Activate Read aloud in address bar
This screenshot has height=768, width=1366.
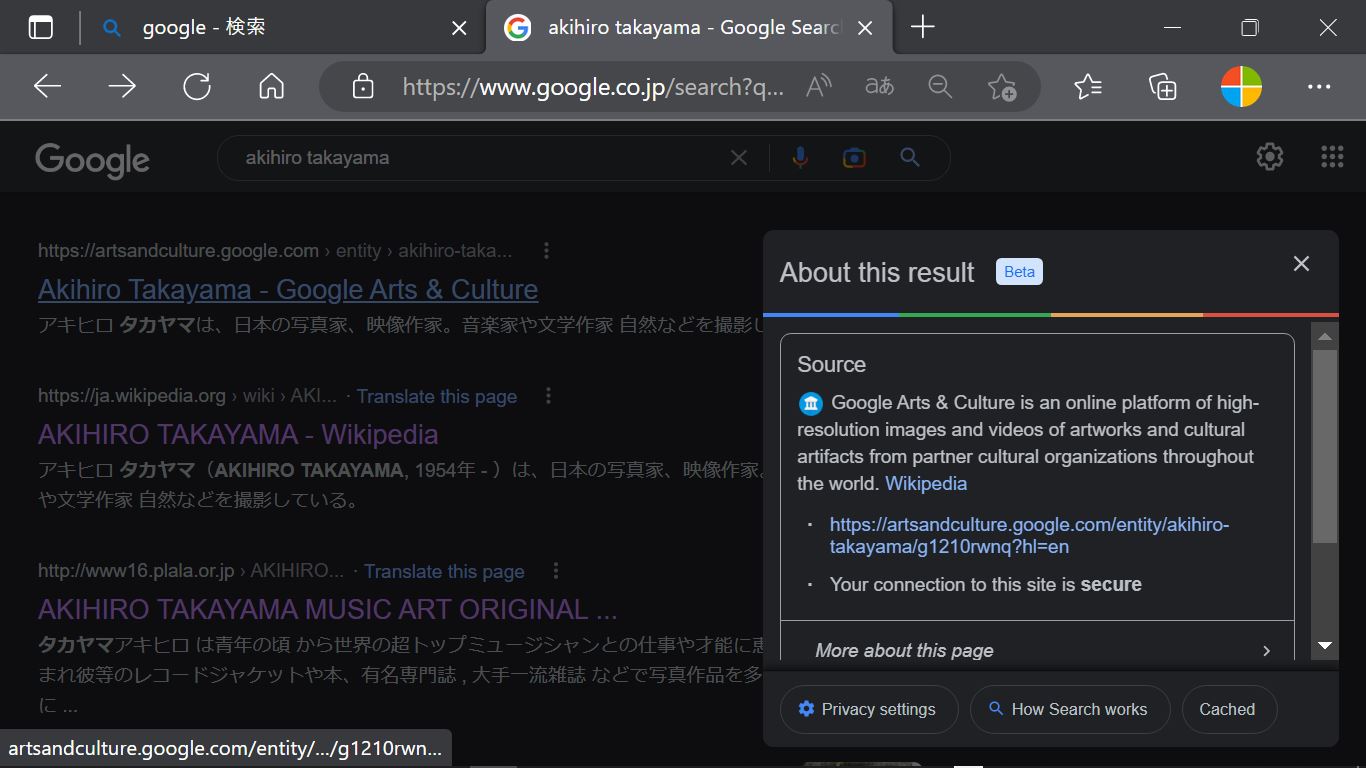tap(819, 87)
